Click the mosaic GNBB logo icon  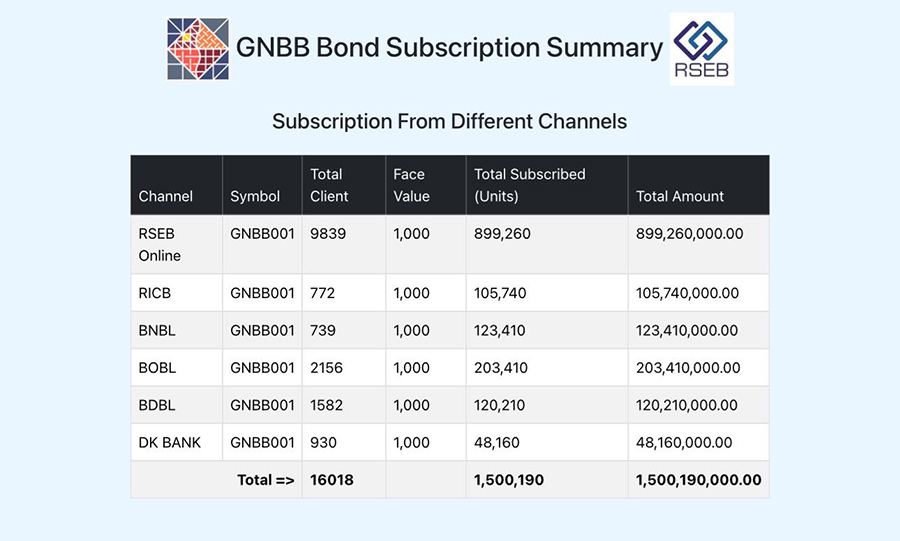tap(198, 49)
